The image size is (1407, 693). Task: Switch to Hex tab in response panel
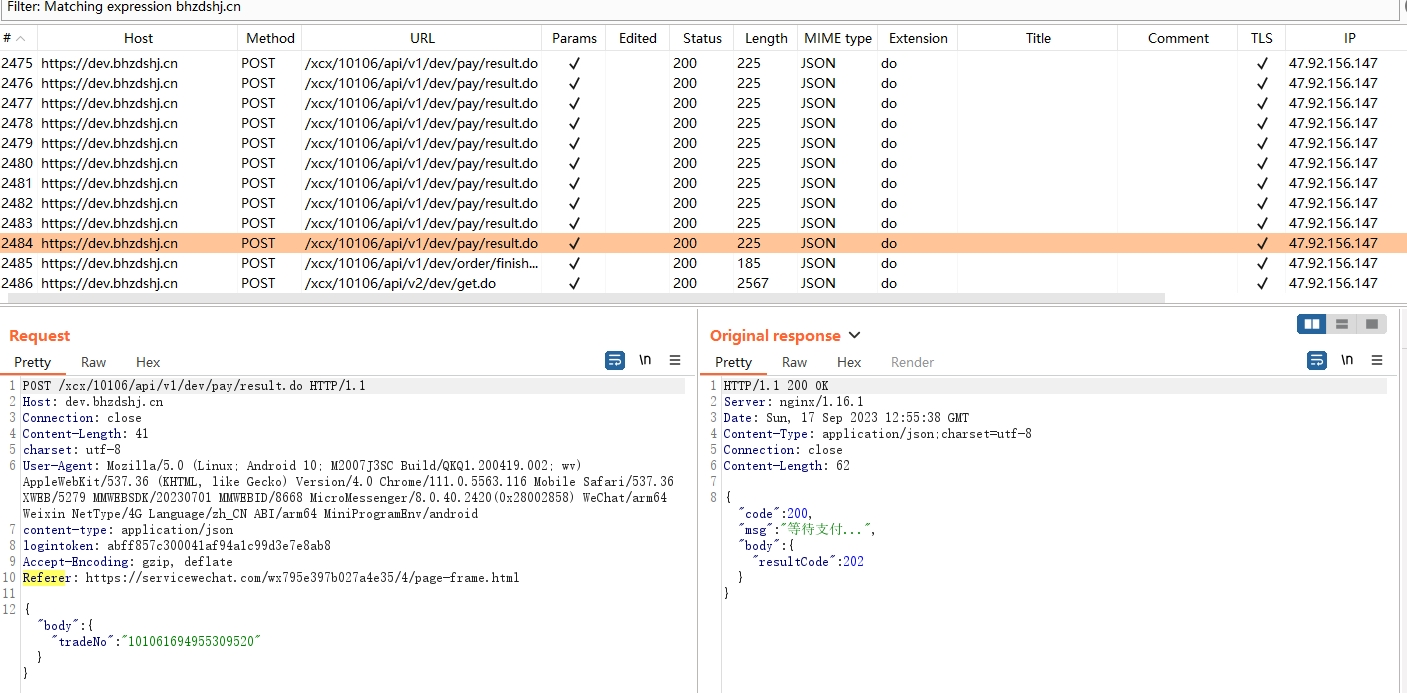(x=849, y=362)
